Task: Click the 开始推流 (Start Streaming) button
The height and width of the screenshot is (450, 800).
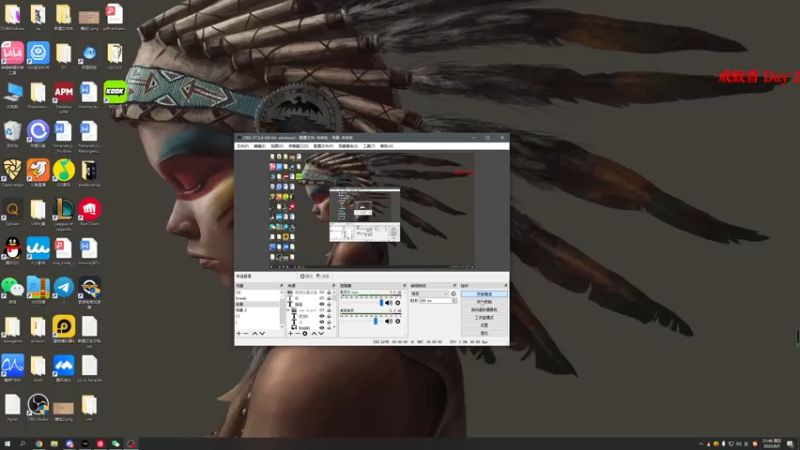Action: (x=484, y=294)
